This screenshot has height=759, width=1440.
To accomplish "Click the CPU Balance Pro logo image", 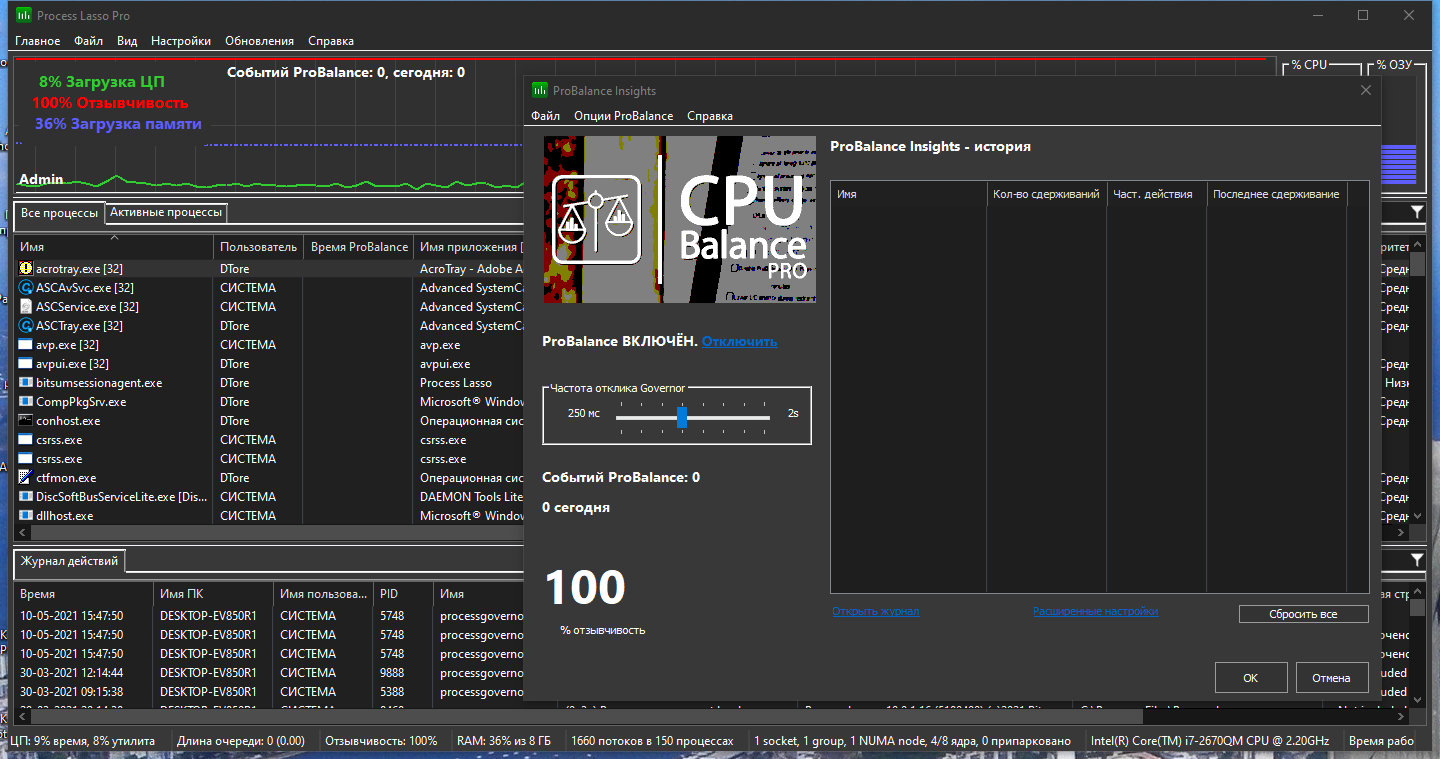I will click(x=680, y=219).
